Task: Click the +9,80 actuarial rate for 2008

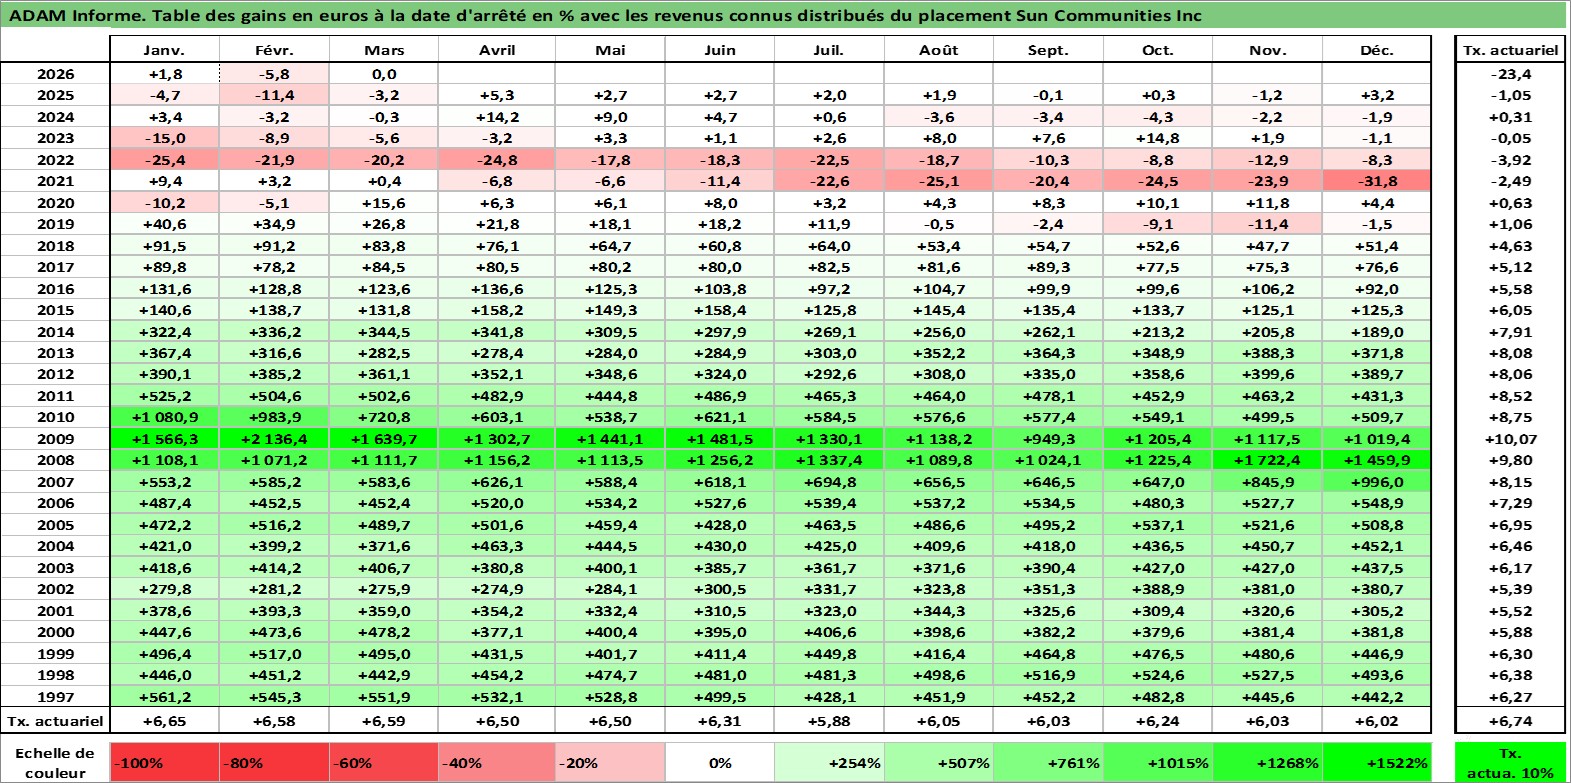Action: (1510, 460)
